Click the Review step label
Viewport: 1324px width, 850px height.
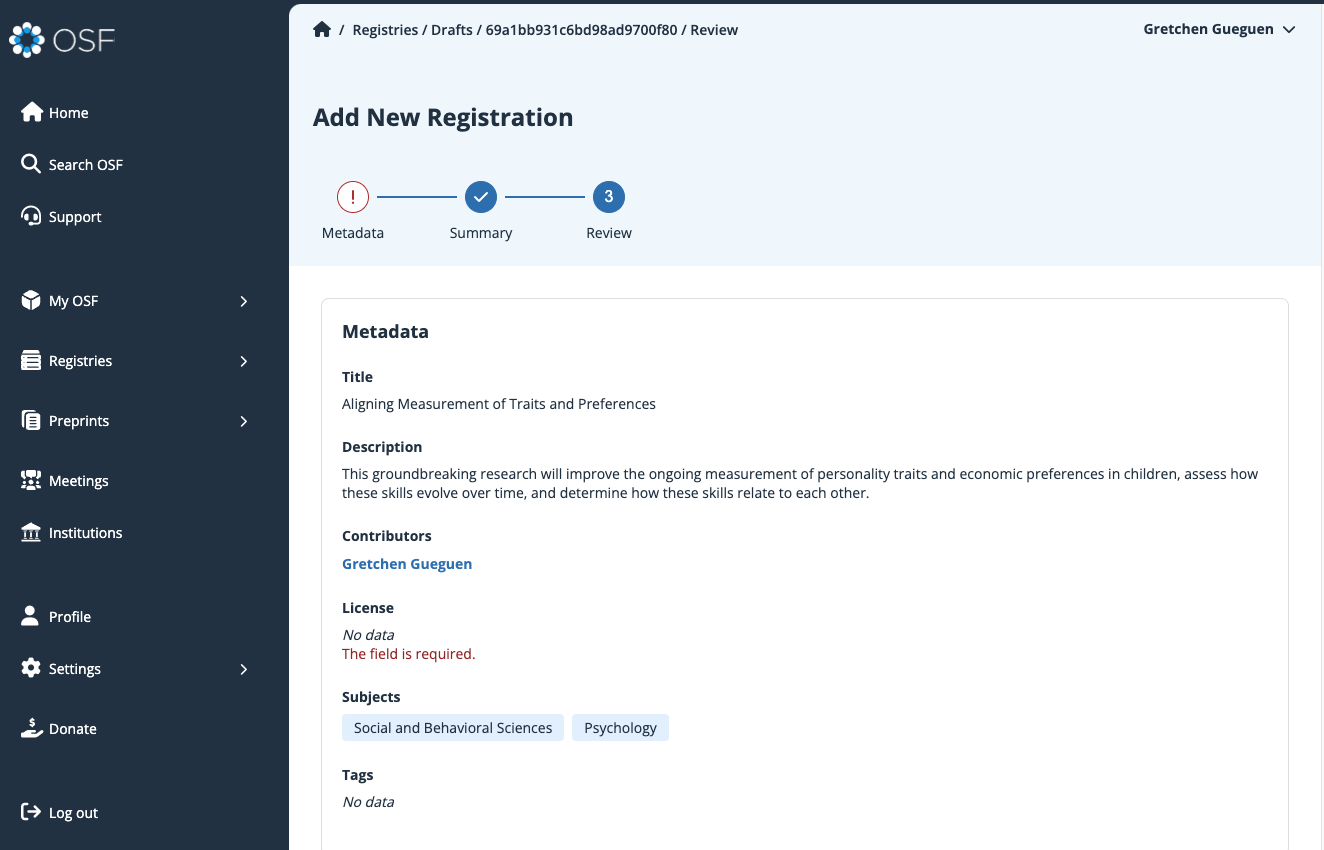609,233
